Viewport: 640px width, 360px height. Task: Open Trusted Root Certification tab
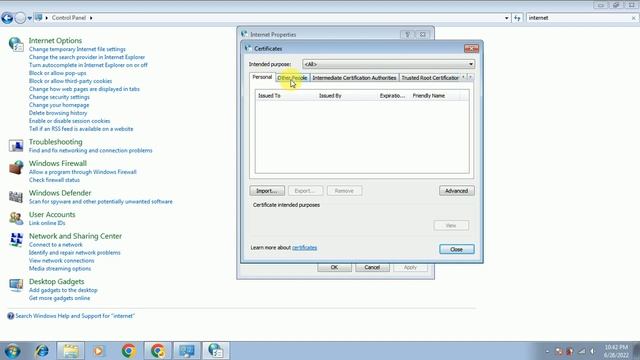click(429, 78)
